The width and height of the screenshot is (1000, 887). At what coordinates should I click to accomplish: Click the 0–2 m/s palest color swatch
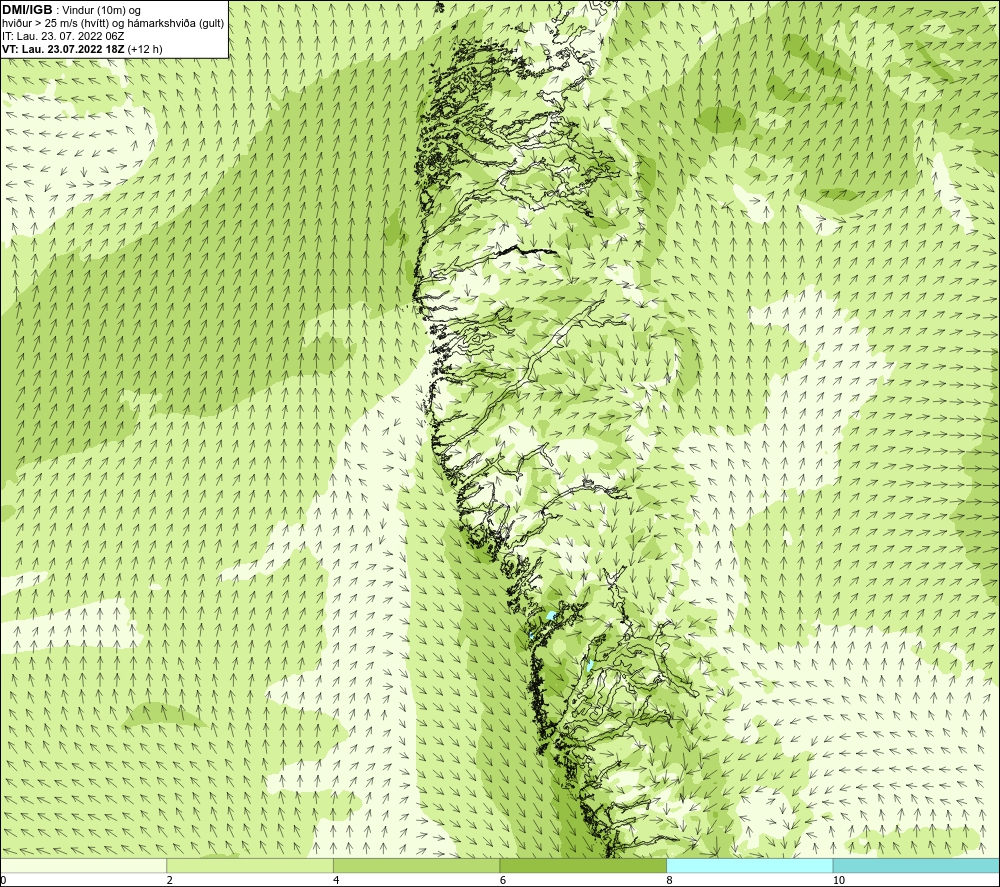tap(84, 865)
